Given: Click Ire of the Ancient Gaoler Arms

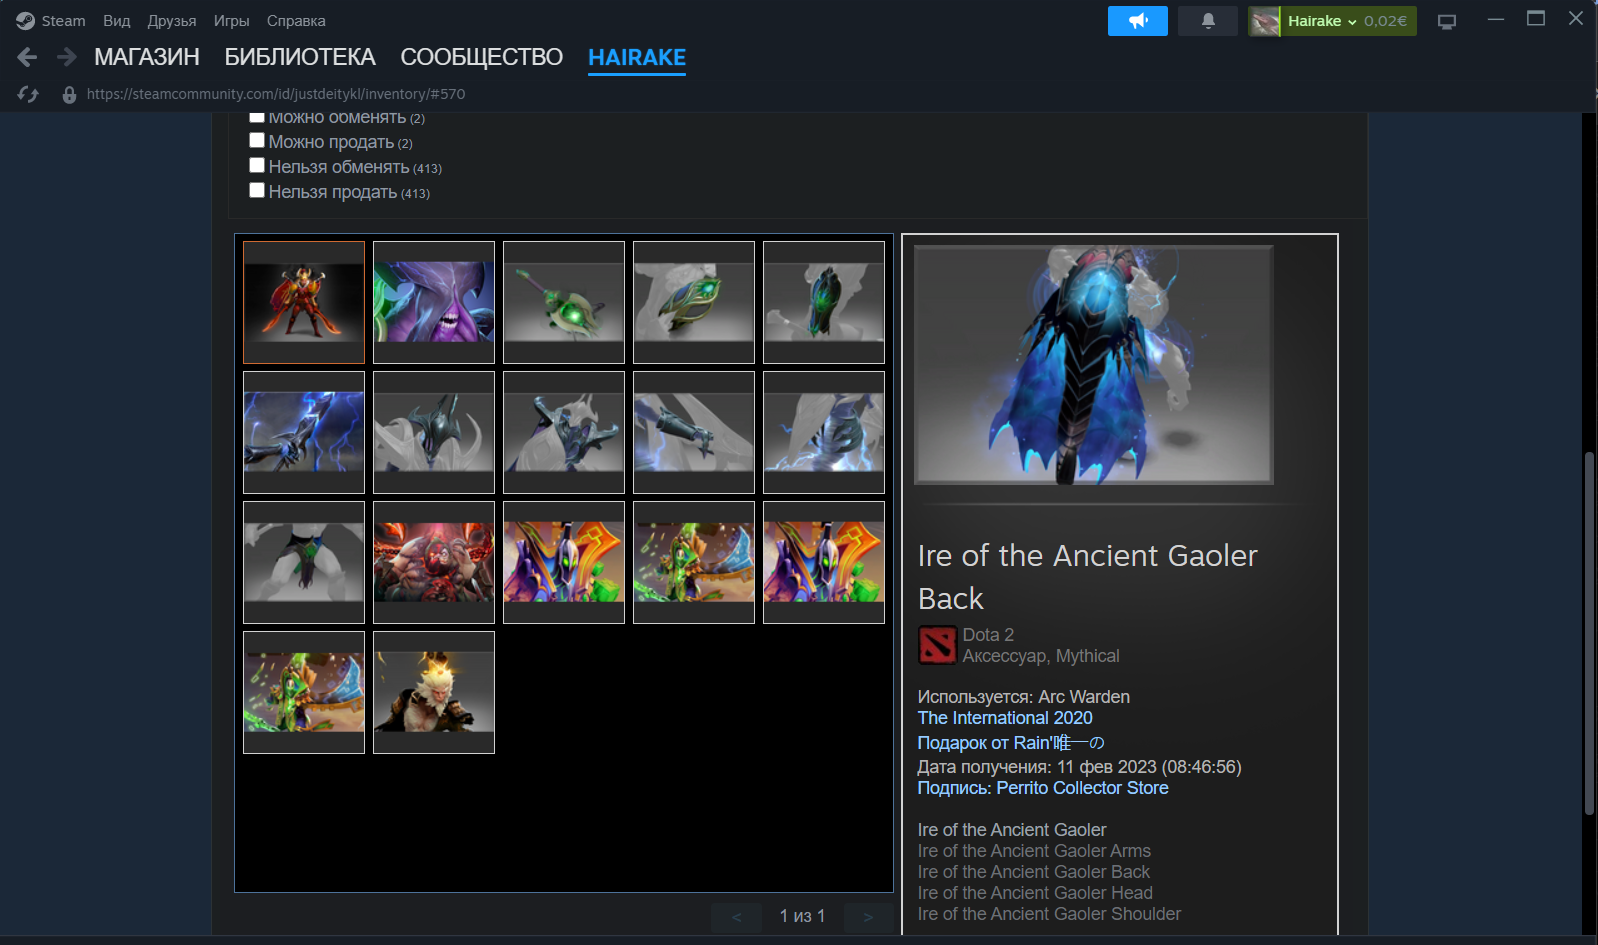Looking at the screenshot, I should (1034, 851).
